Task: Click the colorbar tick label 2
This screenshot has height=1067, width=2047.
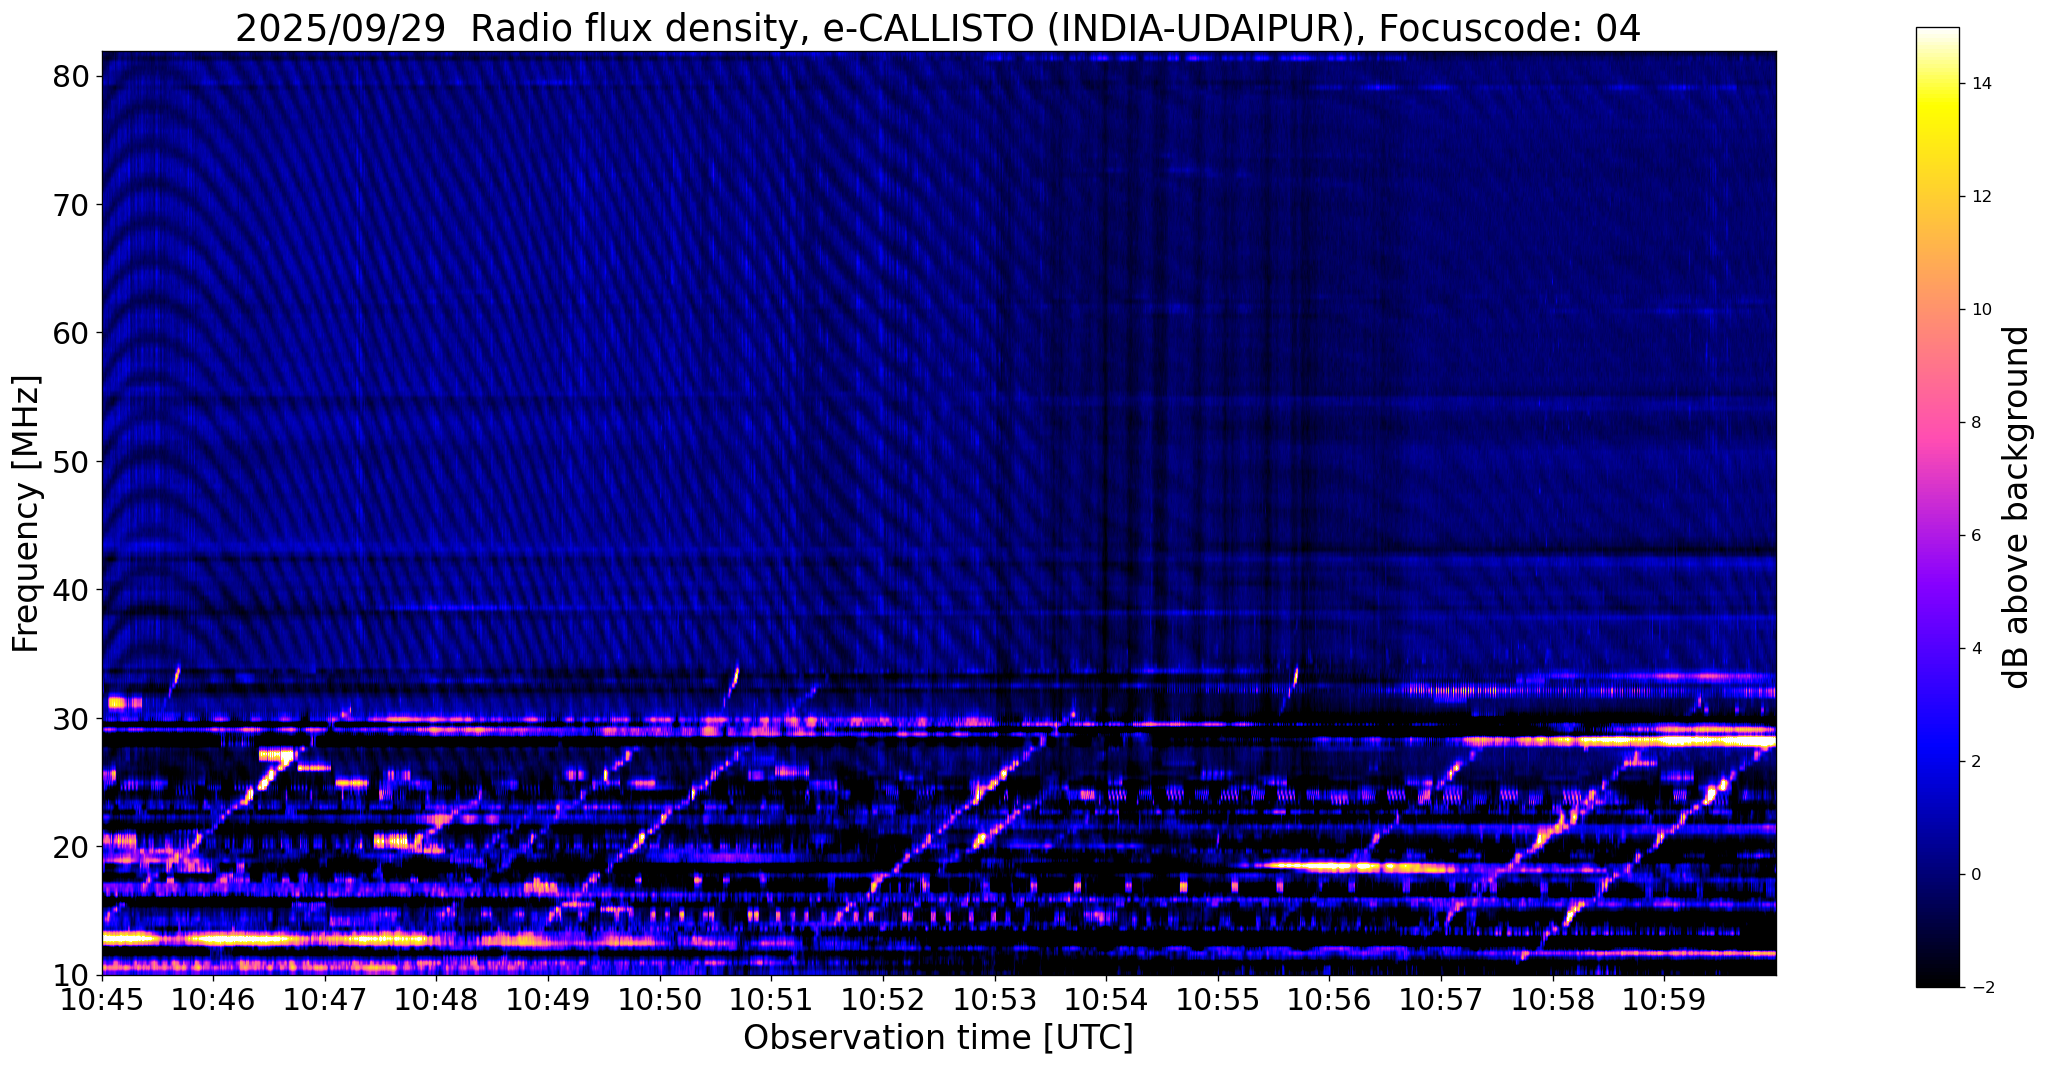Action: [1976, 762]
